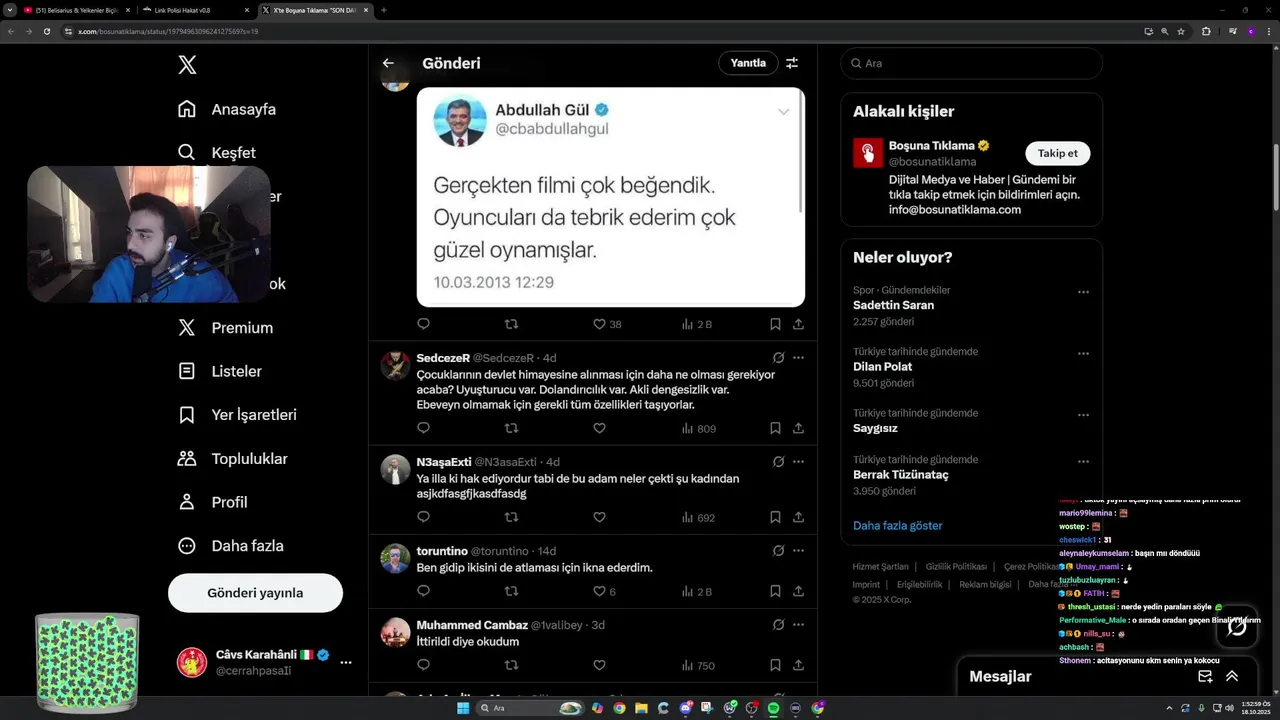Like the post with 38 likes
Screen dimensions: 1280x720
pyautogui.click(x=607, y=324)
